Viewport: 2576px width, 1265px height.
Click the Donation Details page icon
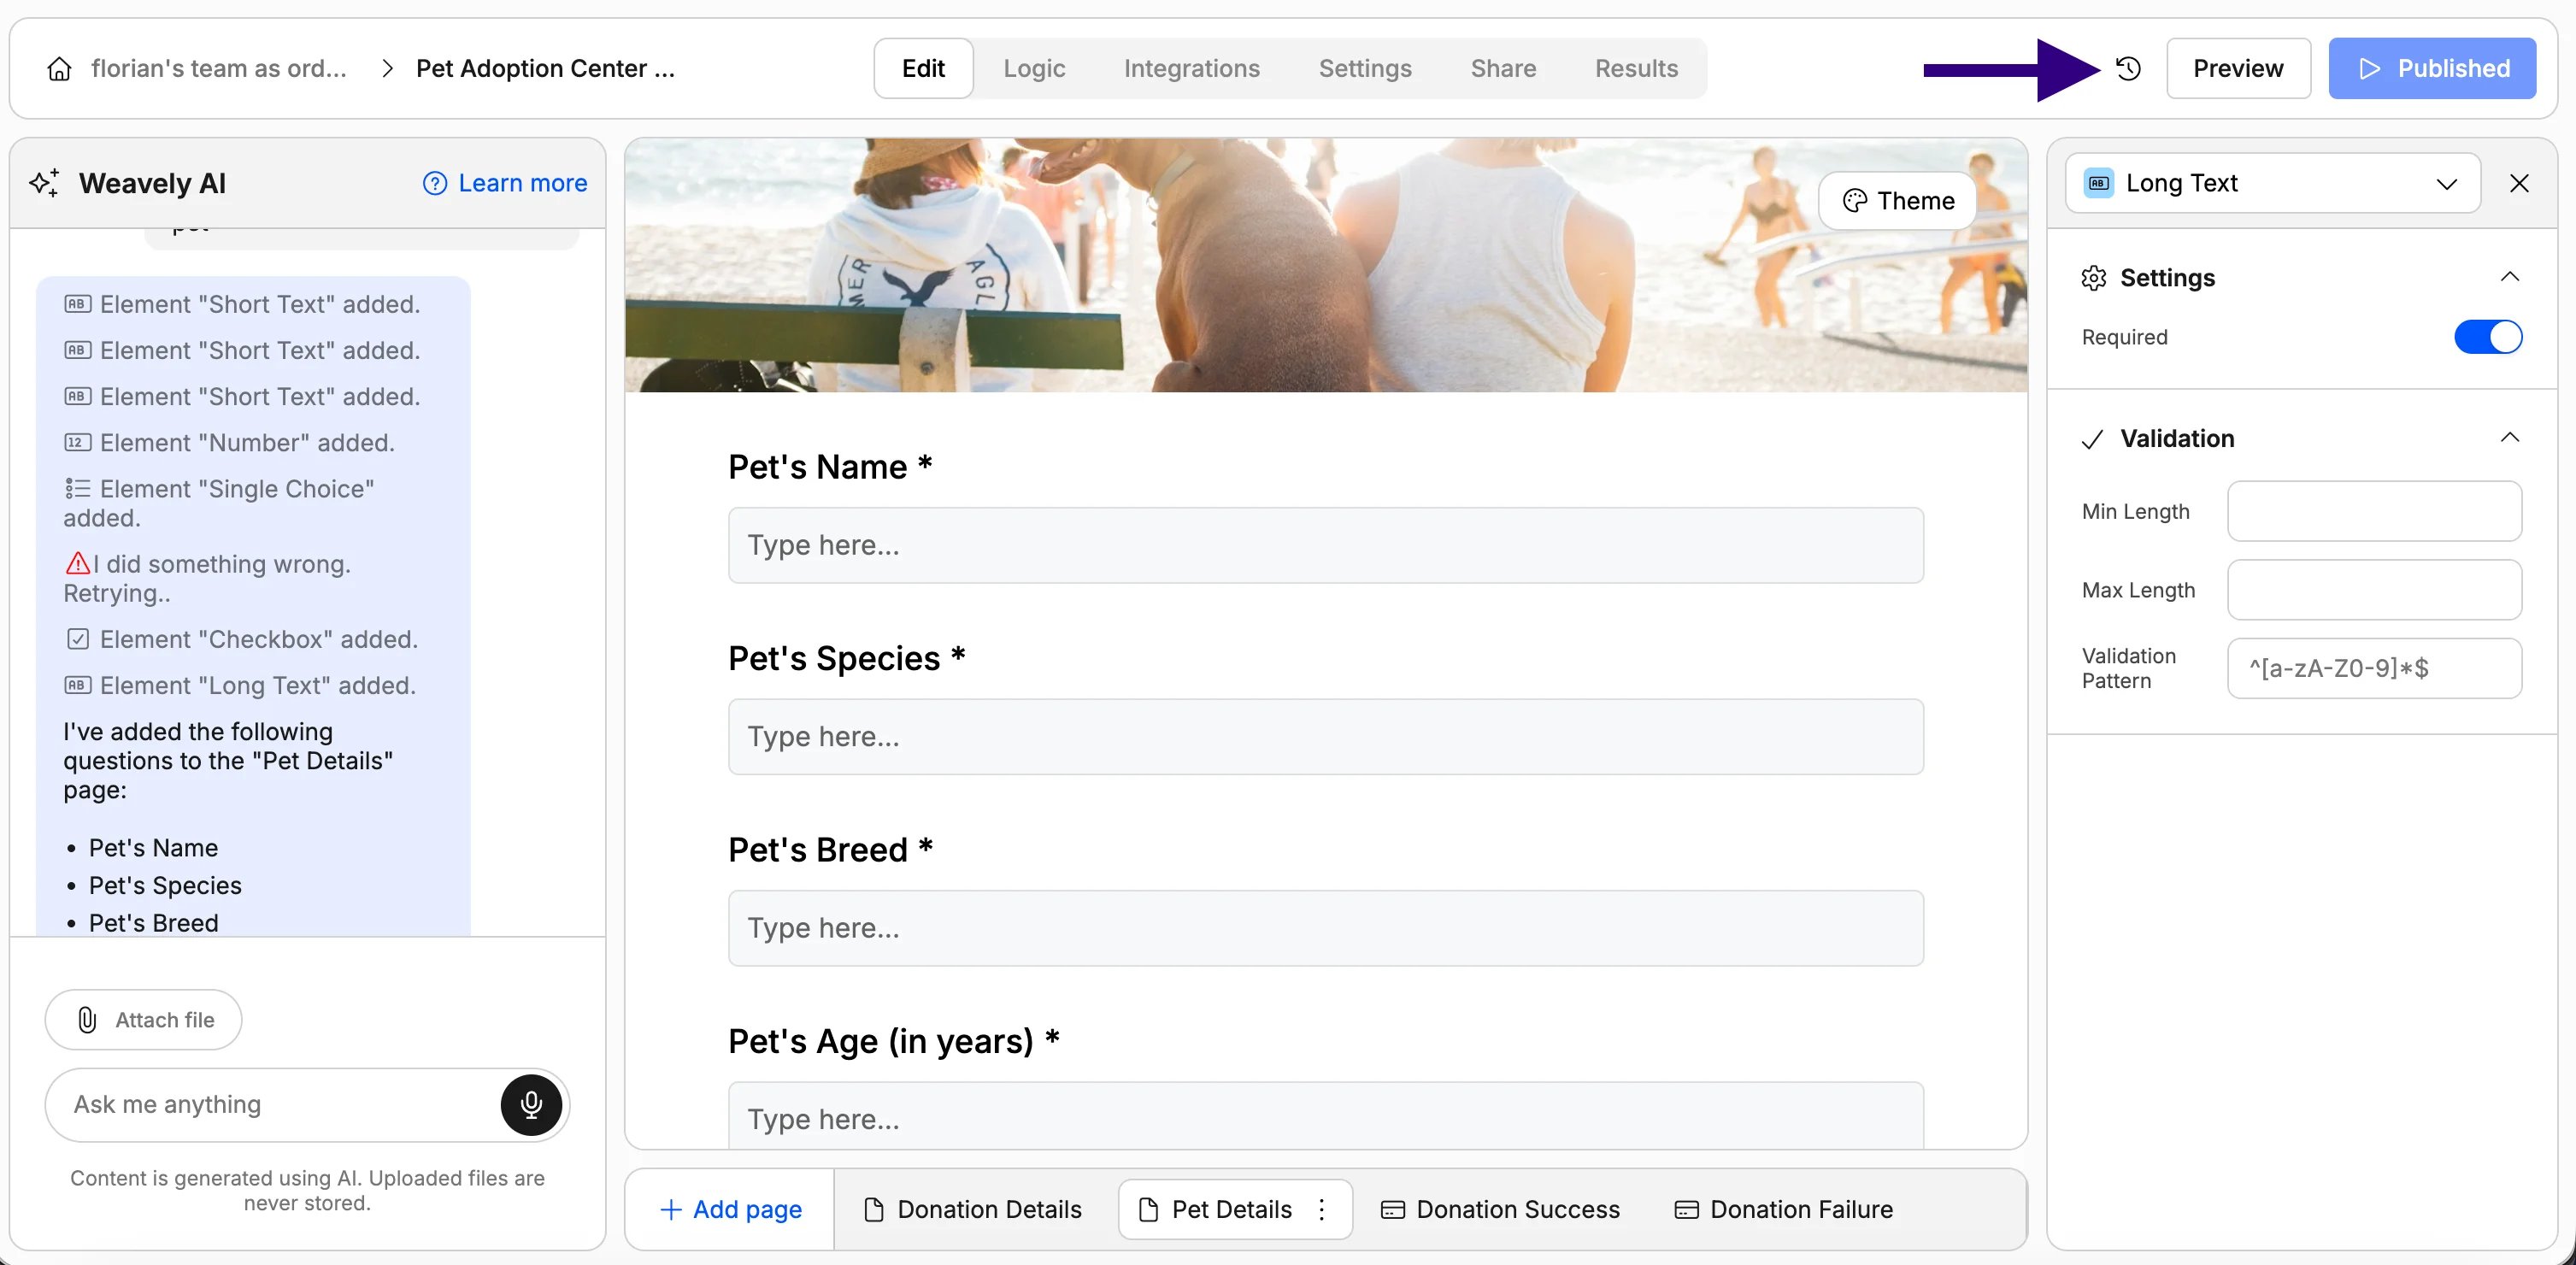coord(873,1209)
